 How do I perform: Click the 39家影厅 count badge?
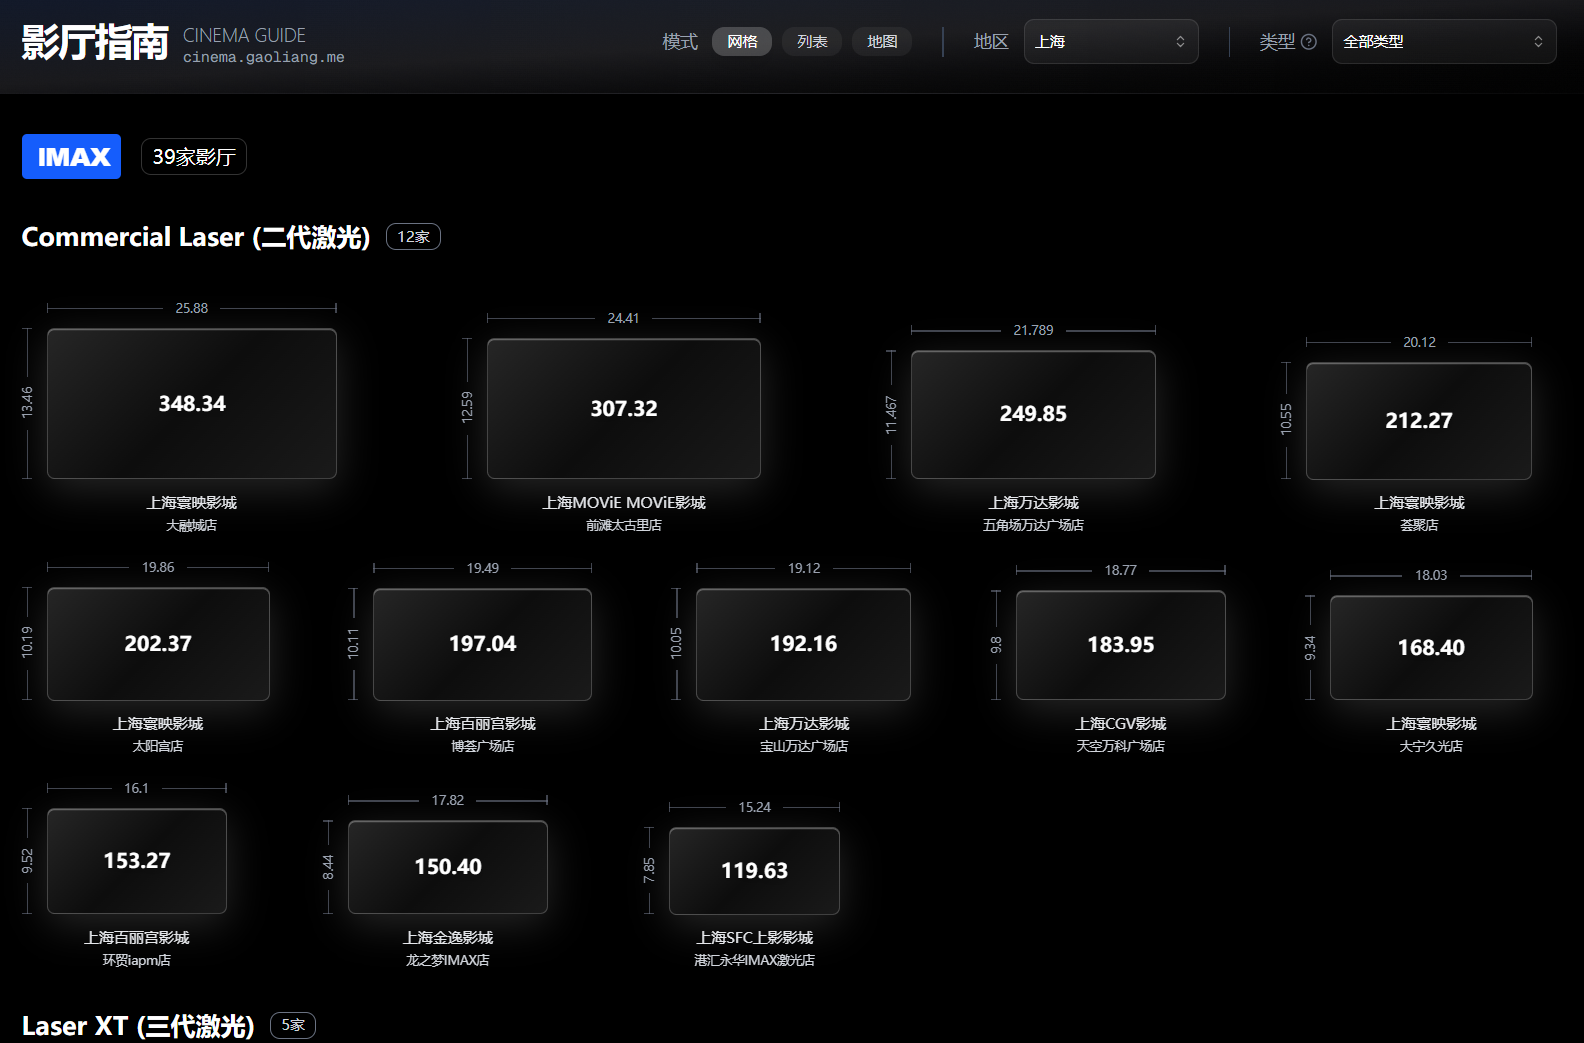(x=194, y=157)
